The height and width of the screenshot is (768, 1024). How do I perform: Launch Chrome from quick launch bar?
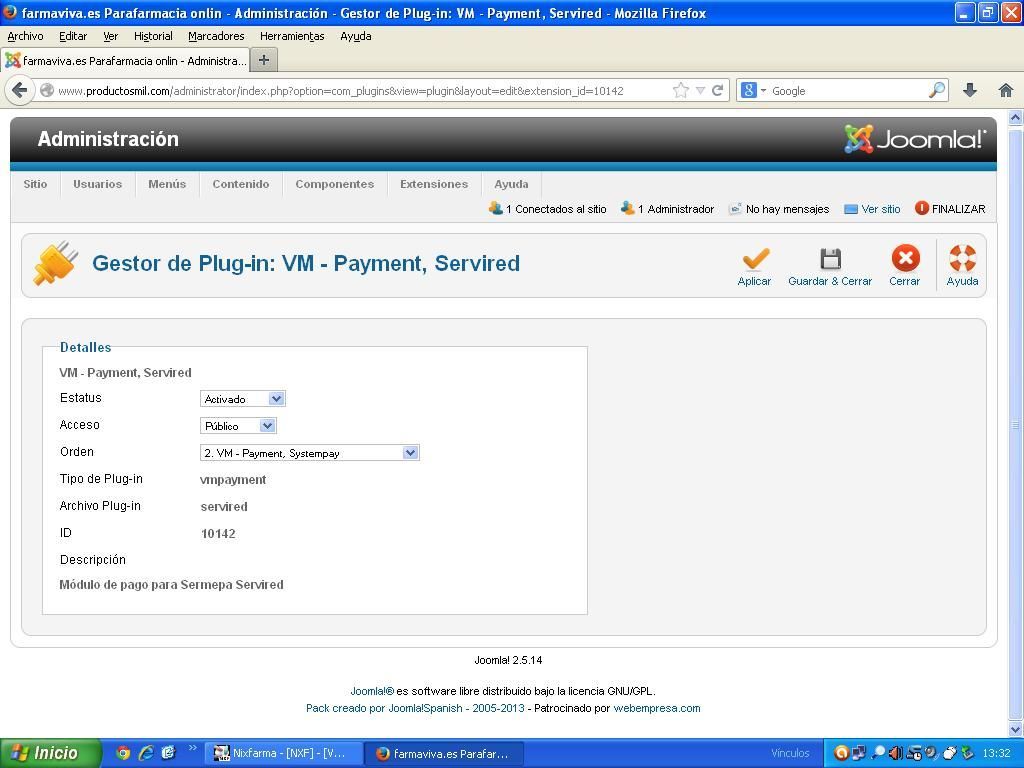[122, 753]
